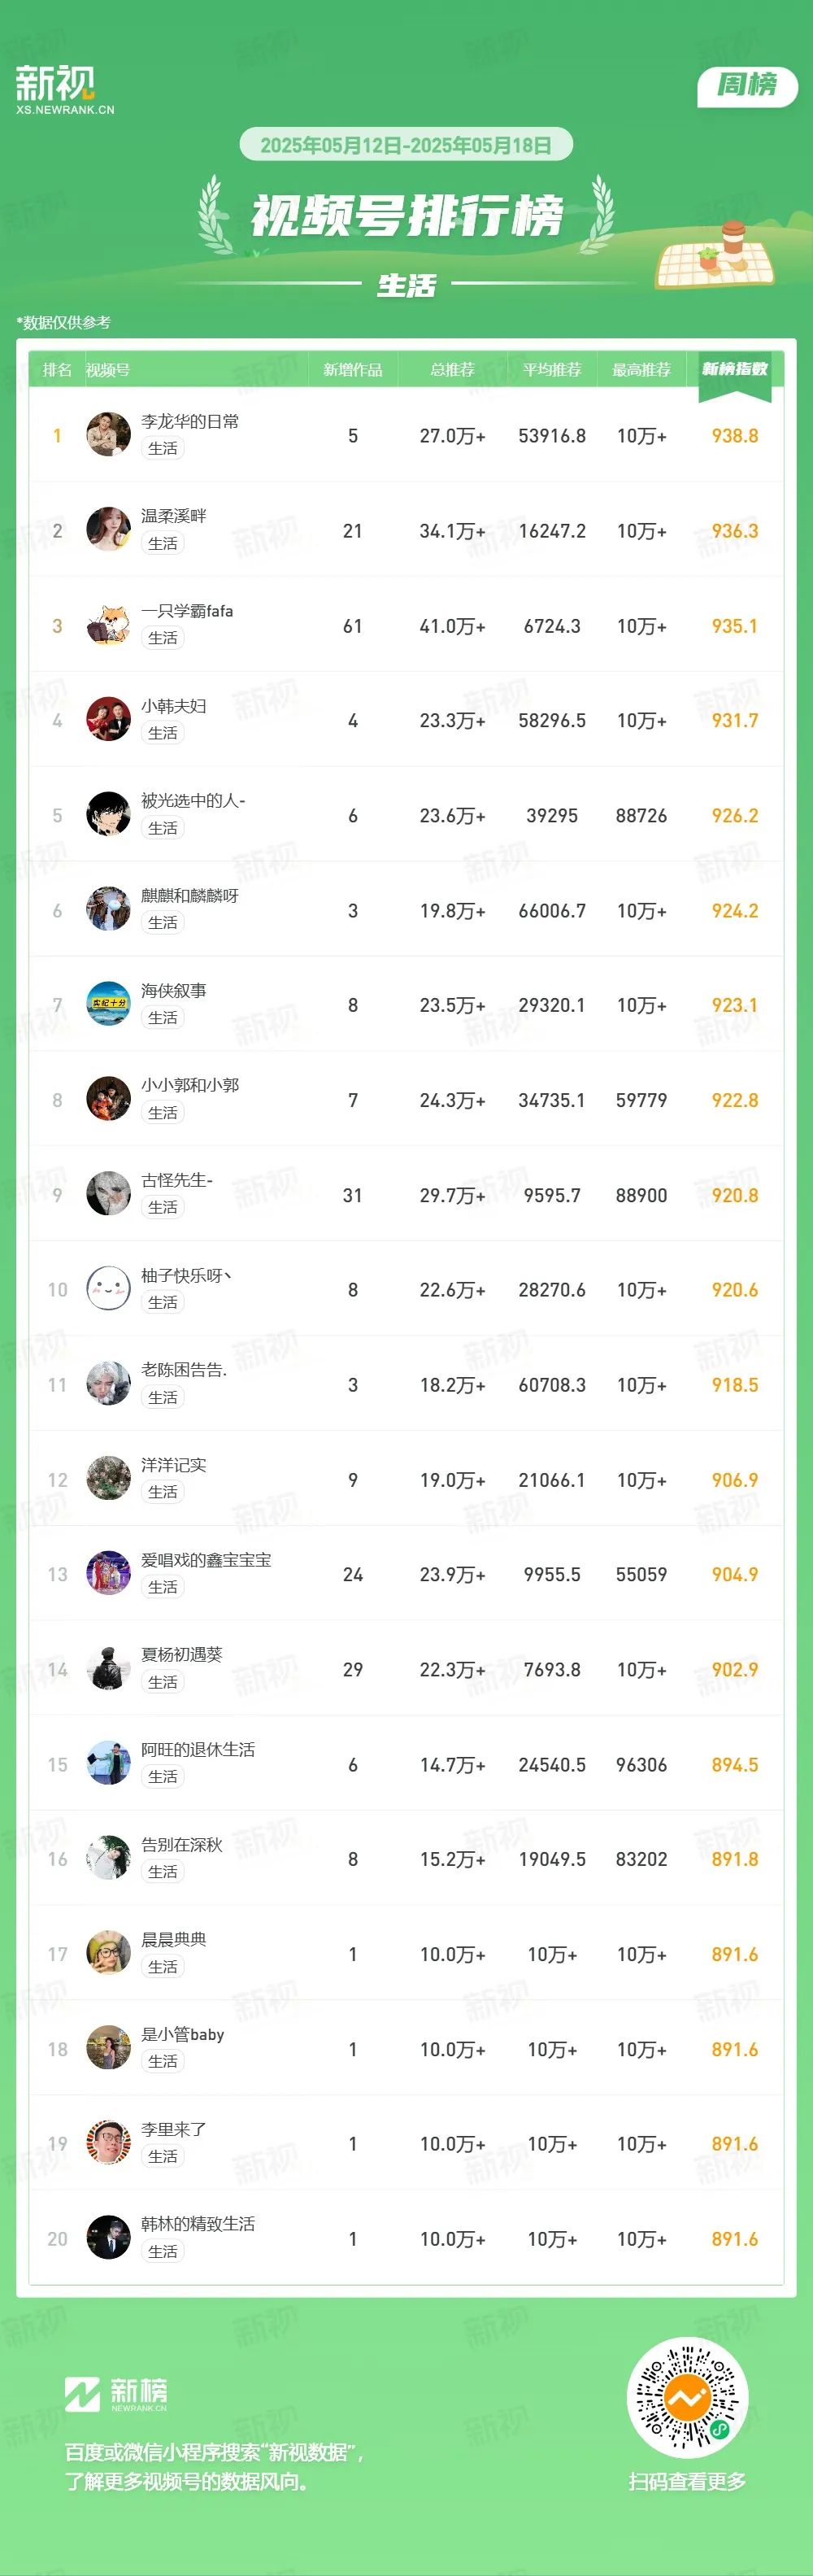The width and height of the screenshot is (813, 2576).
Task: Select the 李里来了 avatar
Action: click(108, 2143)
